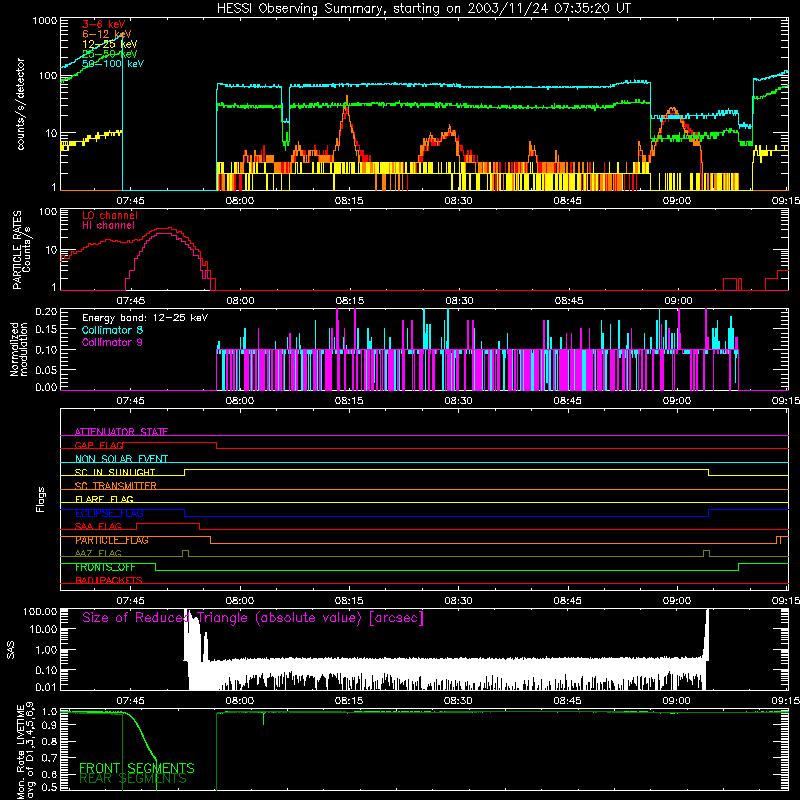Click the 'LO channel' legend label
800x800 pixels.
pos(110,215)
